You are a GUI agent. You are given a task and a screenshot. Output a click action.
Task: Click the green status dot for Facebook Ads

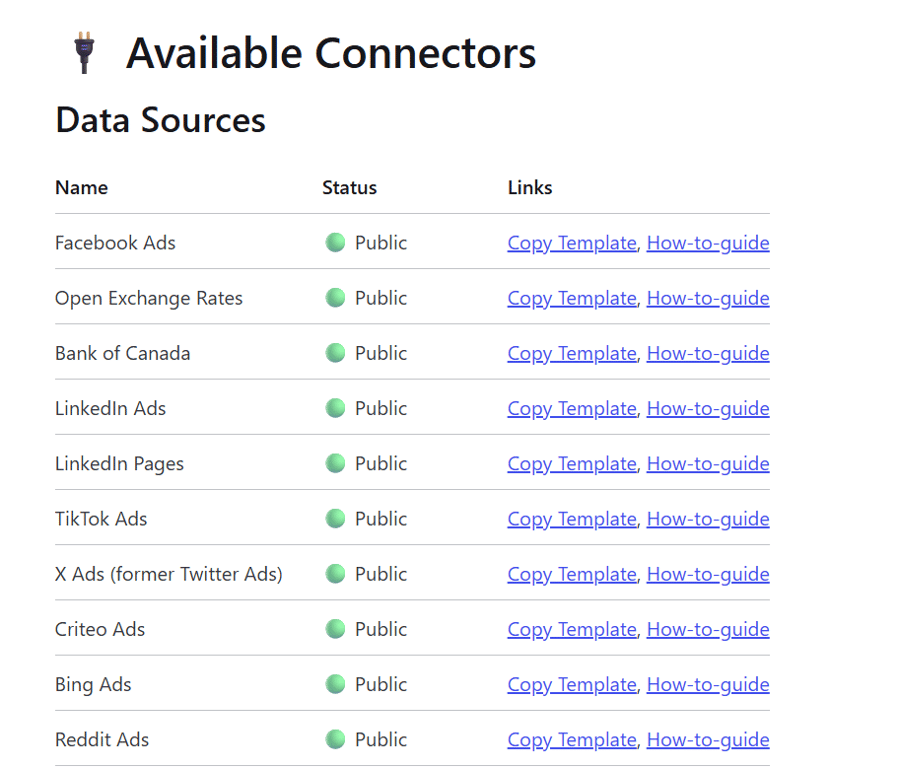click(x=335, y=243)
